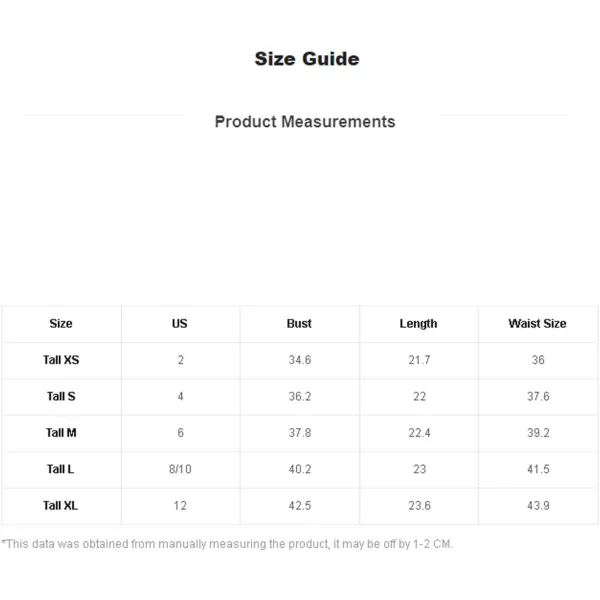The image size is (600, 600).
Task: Click the 39.2 waist size value
Action: 538,433
